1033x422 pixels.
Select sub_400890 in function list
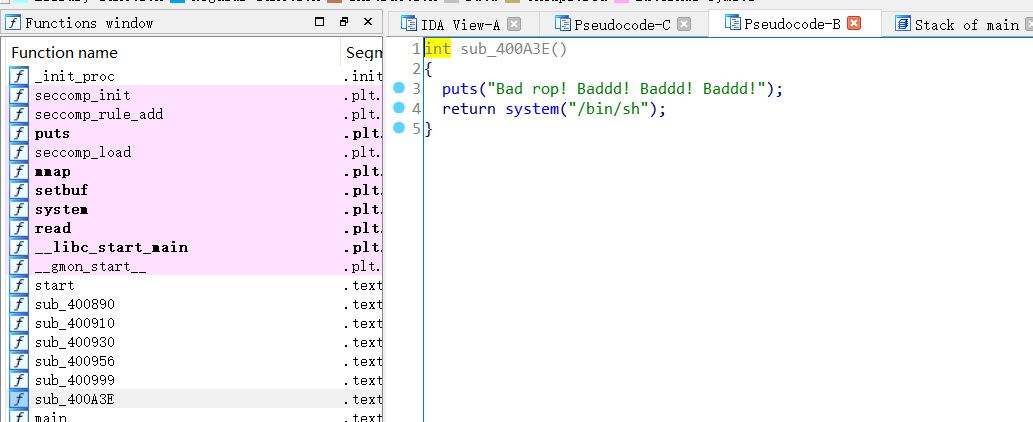click(195, 304)
